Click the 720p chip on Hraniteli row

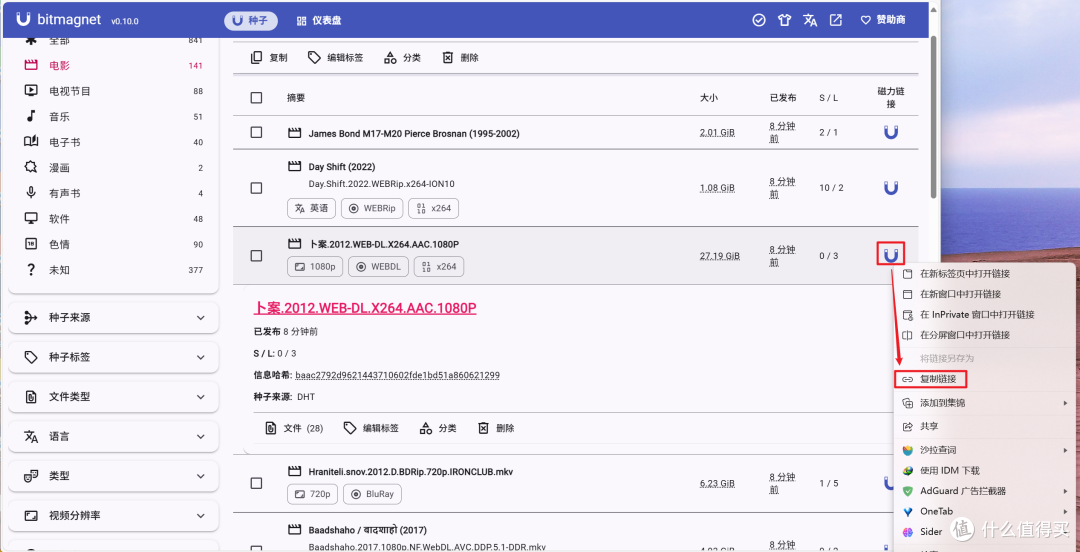(313, 494)
